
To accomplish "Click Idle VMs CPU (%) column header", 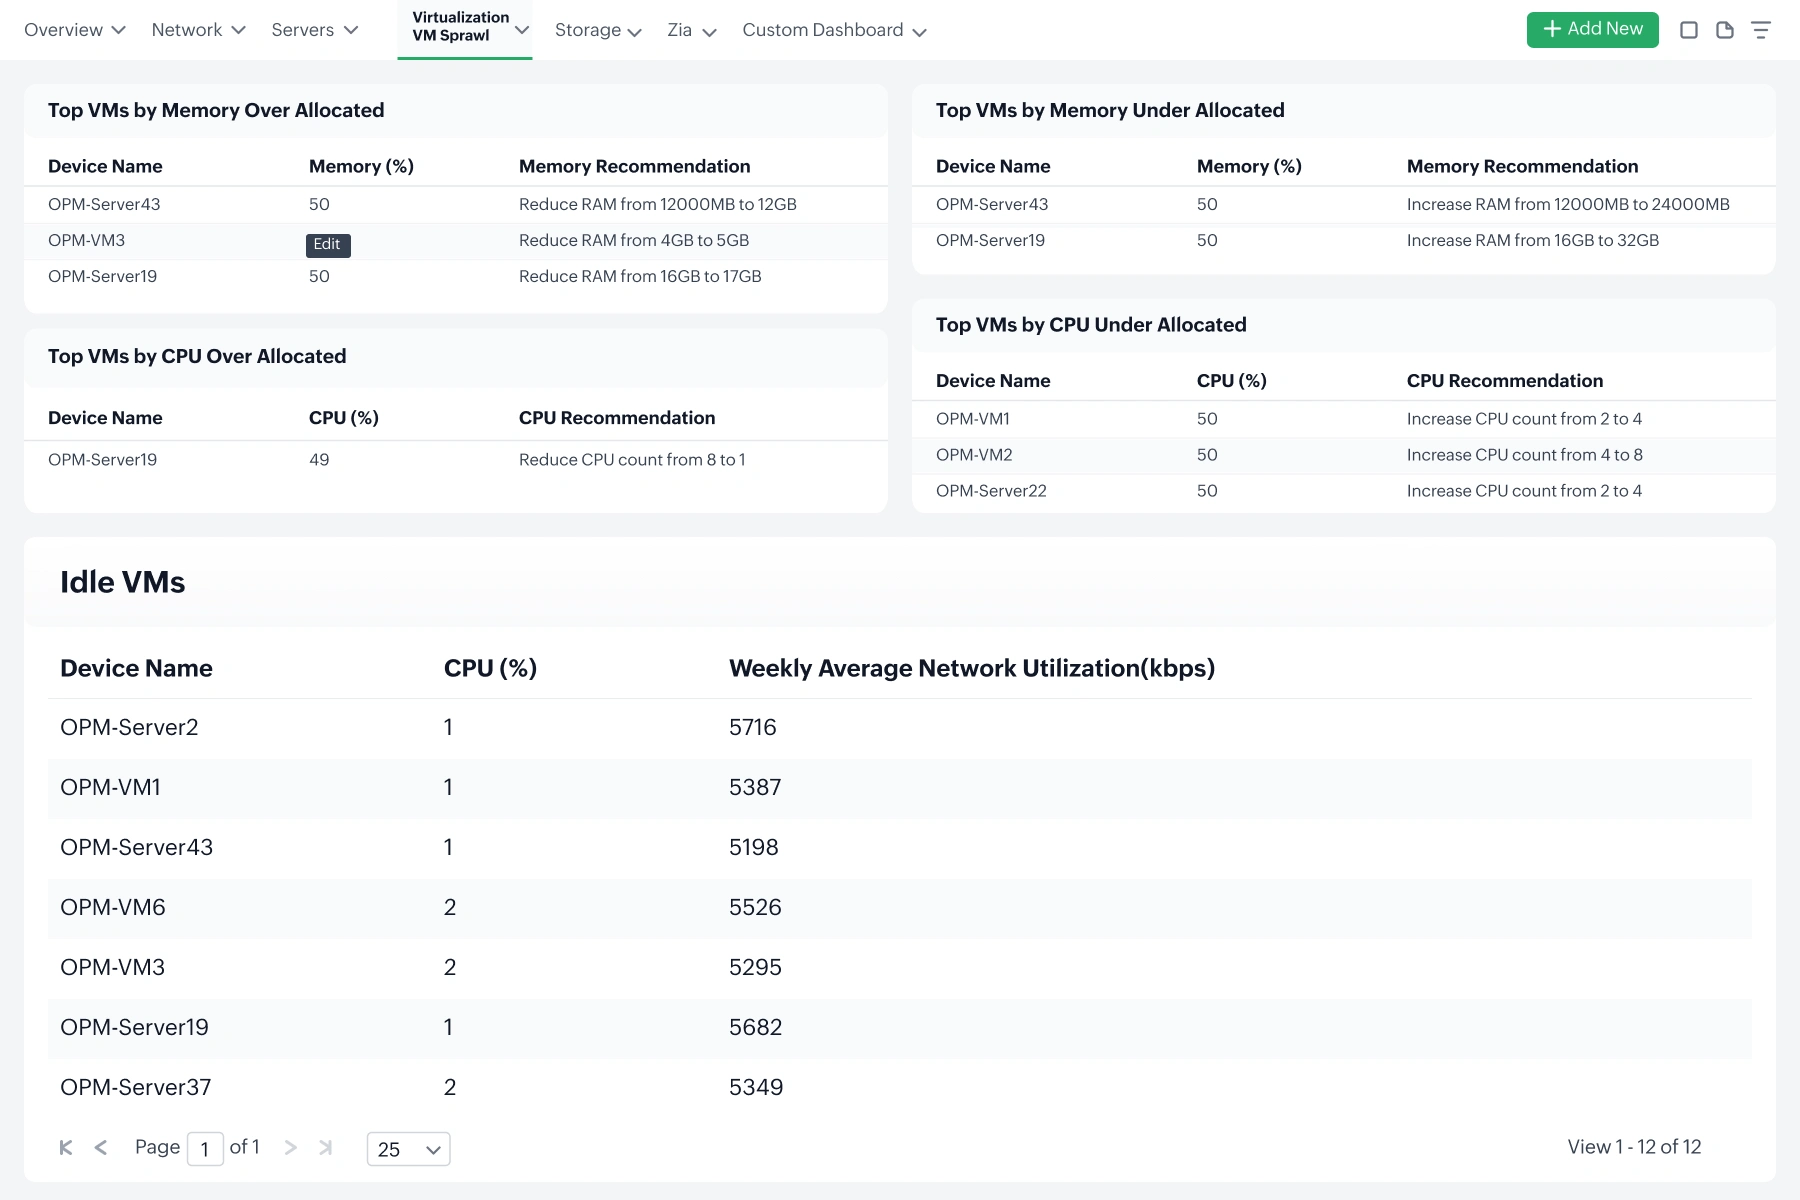I will click(490, 668).
